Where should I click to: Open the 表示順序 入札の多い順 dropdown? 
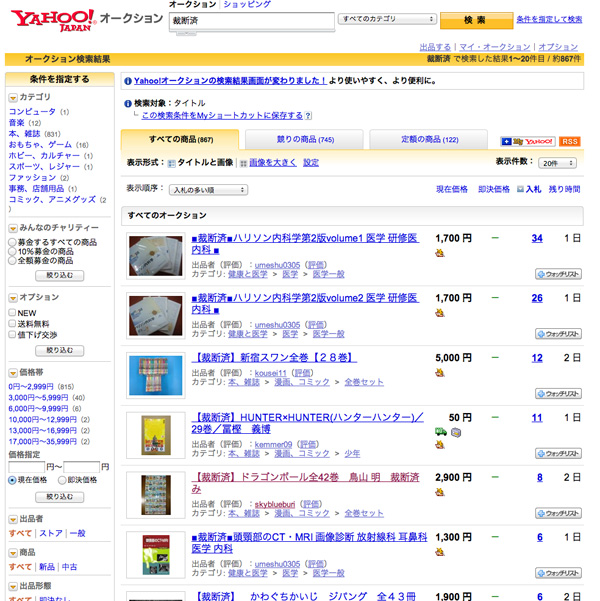click(208, 190)
